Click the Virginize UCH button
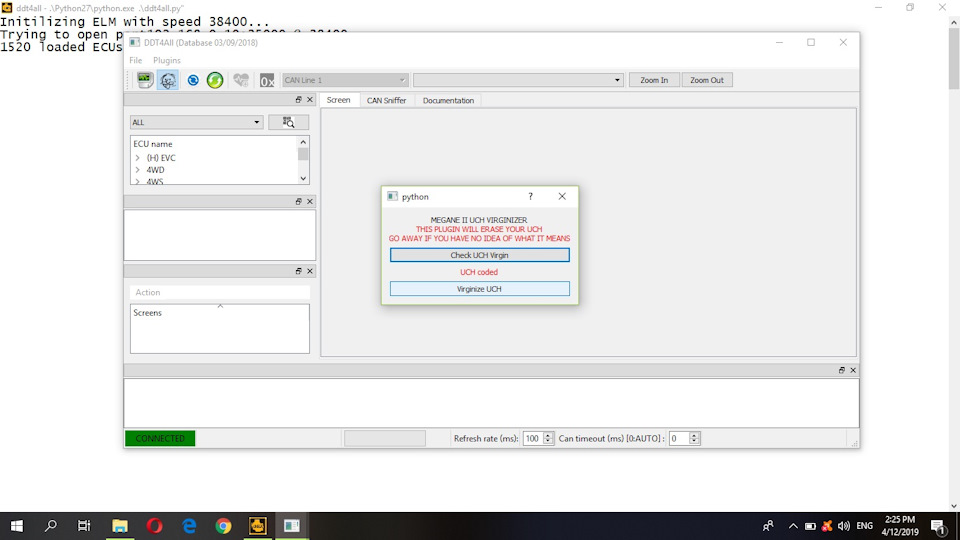960x540 pixels. [x=479, y=288]
